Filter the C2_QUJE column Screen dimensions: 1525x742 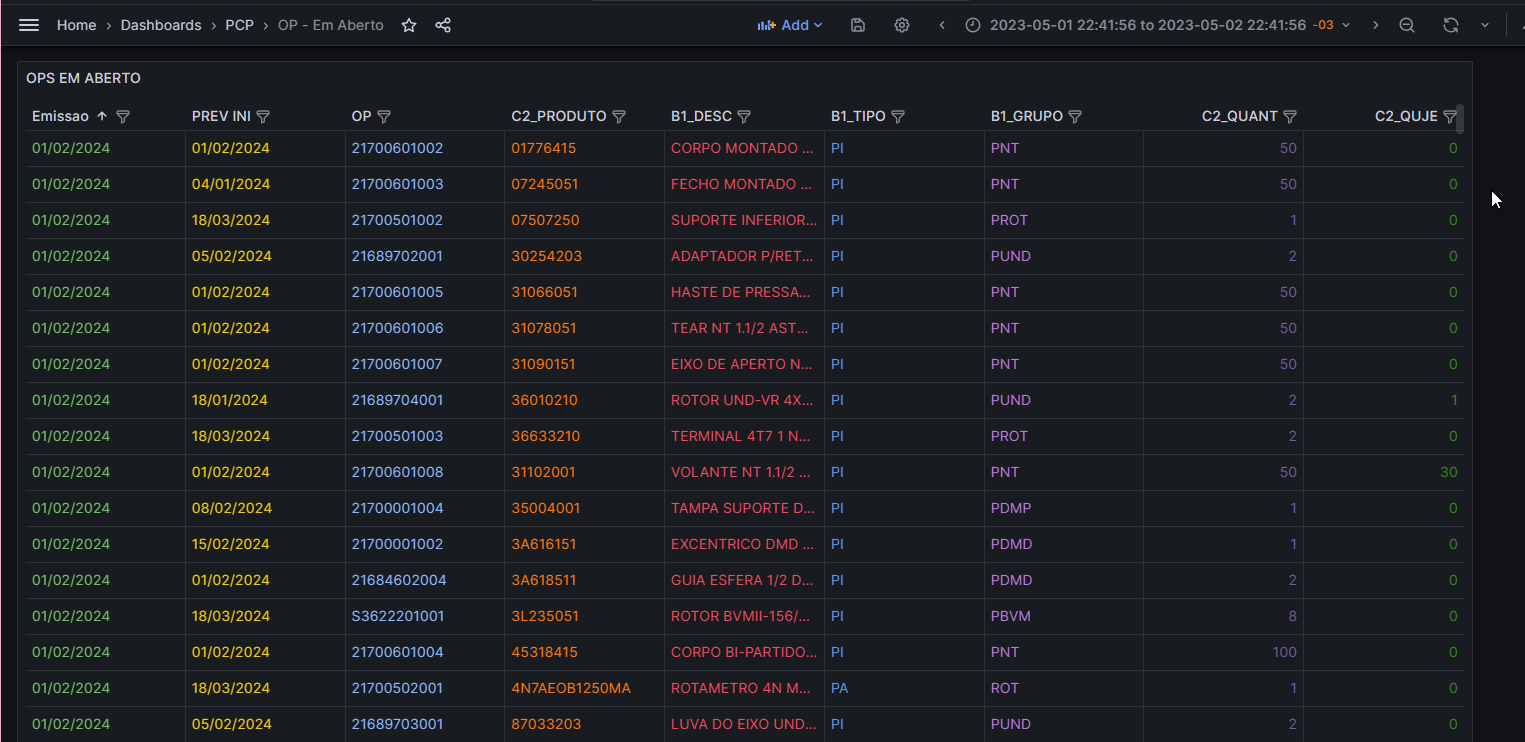1450,116
